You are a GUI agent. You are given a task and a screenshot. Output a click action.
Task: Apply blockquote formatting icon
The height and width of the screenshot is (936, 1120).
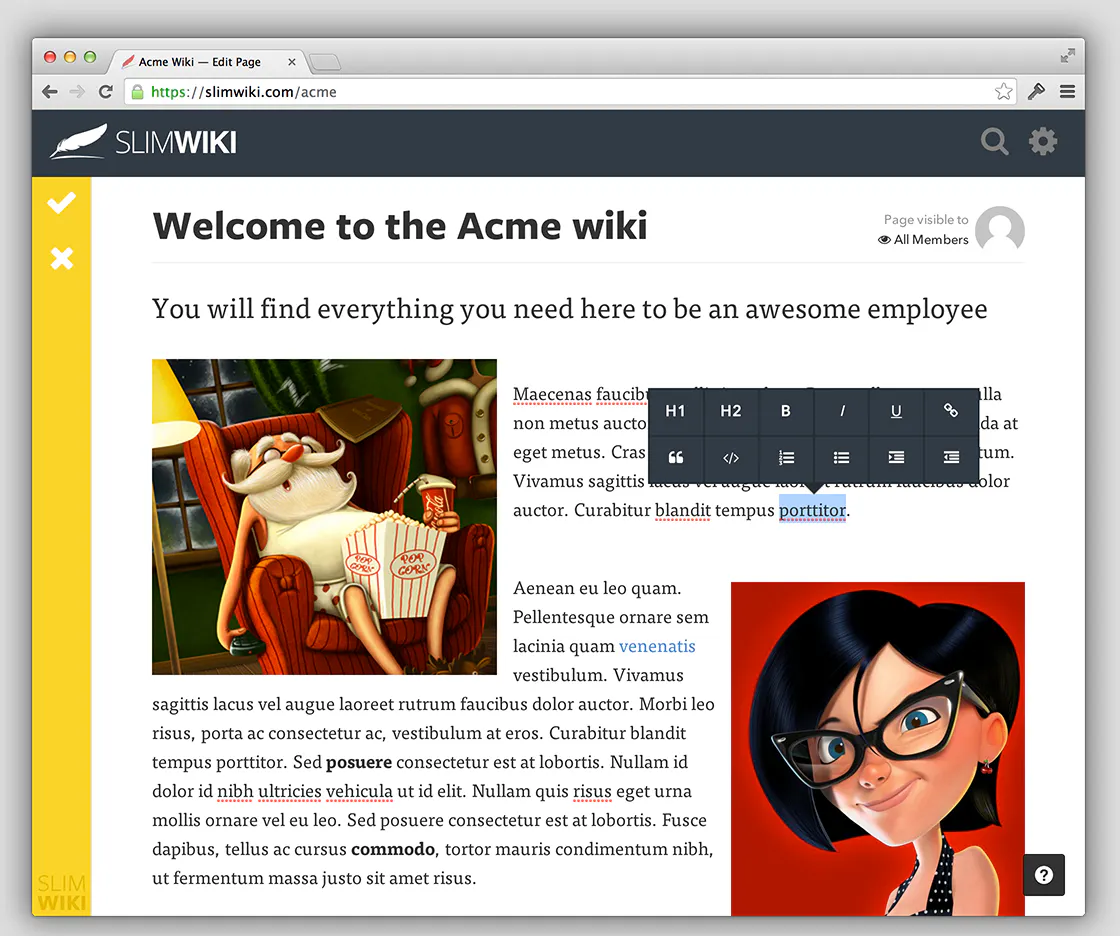pos(675,457)
